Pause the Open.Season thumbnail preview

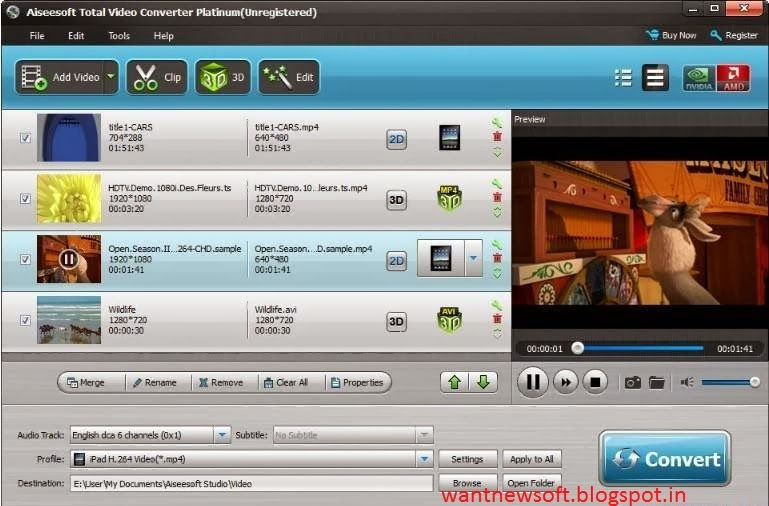68,259
